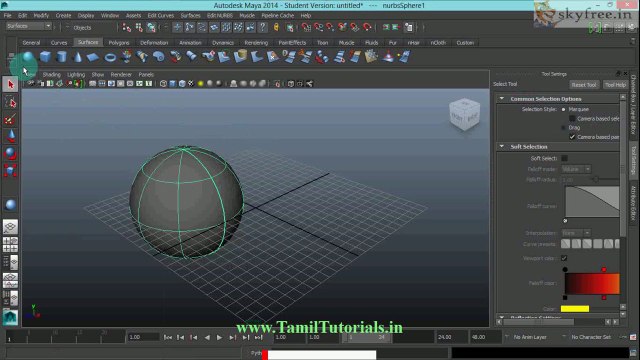The width and height of the screenshot is (640, 360).
Task: Enable Camera based selection checkbox
Action: (x=572, y=118)
